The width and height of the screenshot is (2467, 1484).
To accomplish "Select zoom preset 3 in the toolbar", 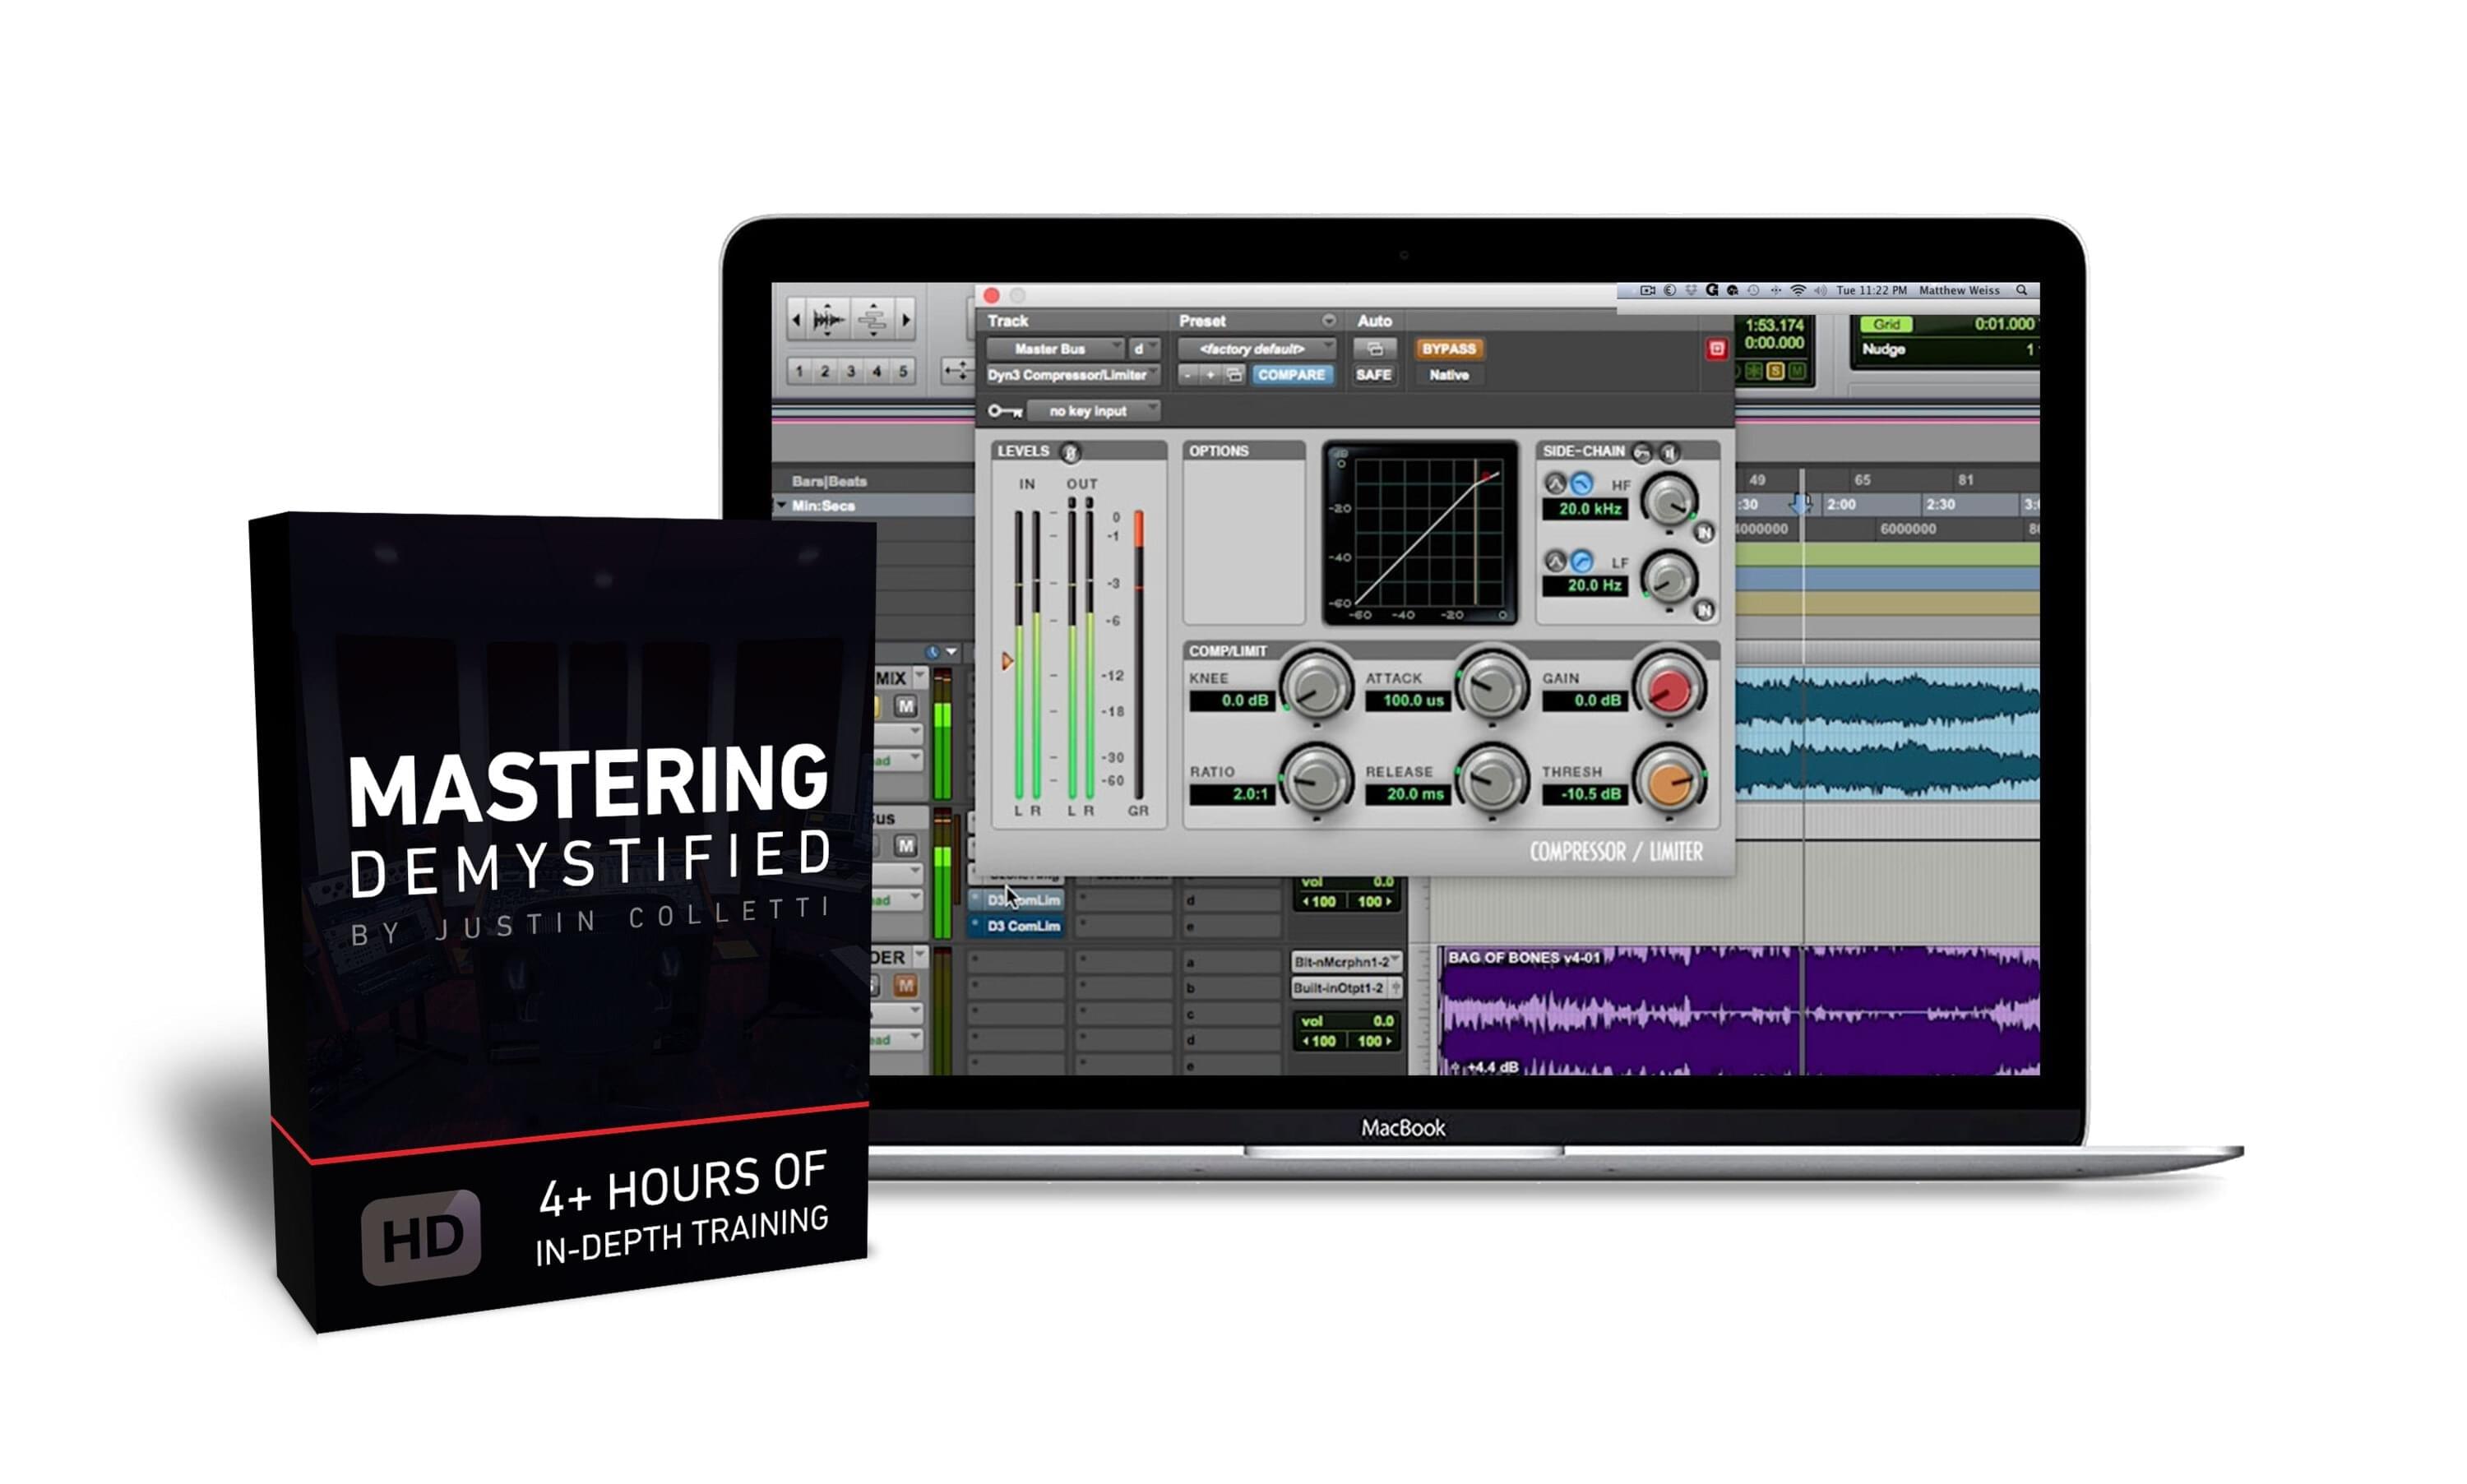I will (x=851, y=371).
